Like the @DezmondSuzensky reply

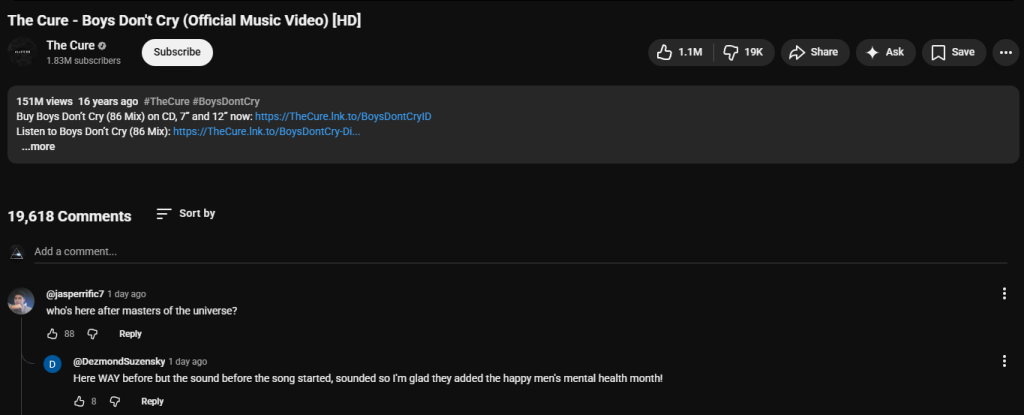pyautogui.click(x=80, y=401)
